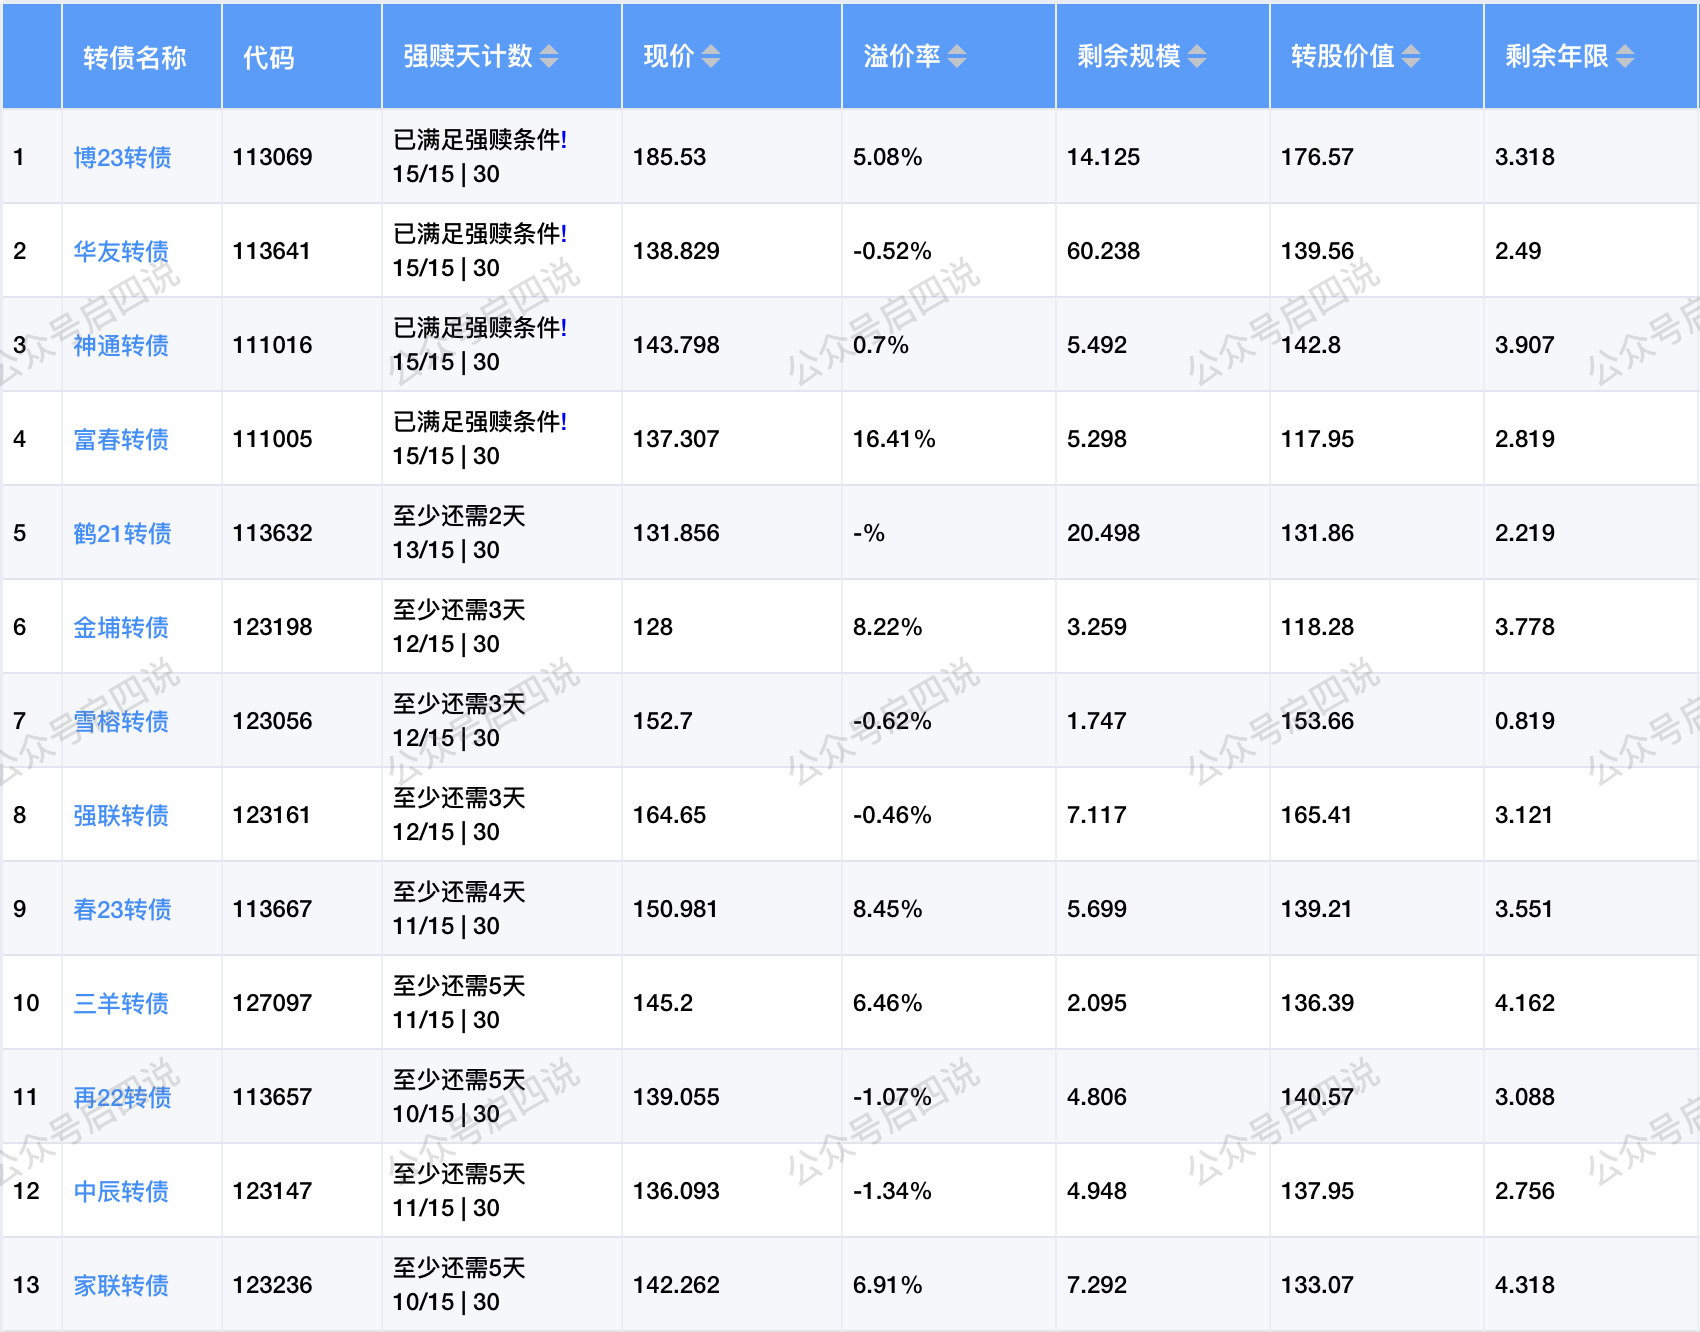The width and height of the screenshot is (1700, 1332).
Task: Select 鹤21转债 bond name
Action: coord(122,534)
